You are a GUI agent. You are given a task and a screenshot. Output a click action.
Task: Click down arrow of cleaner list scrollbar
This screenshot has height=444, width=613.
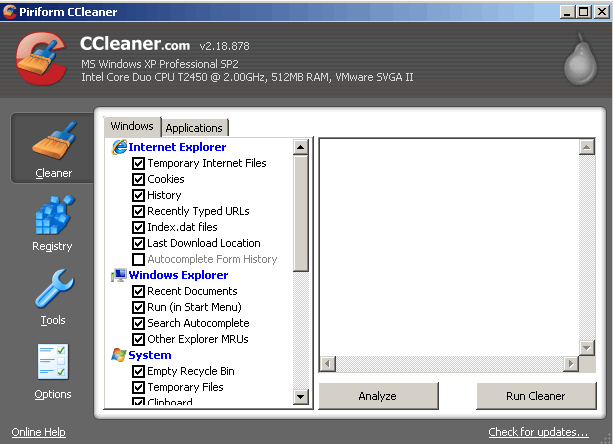click(300, 397)
